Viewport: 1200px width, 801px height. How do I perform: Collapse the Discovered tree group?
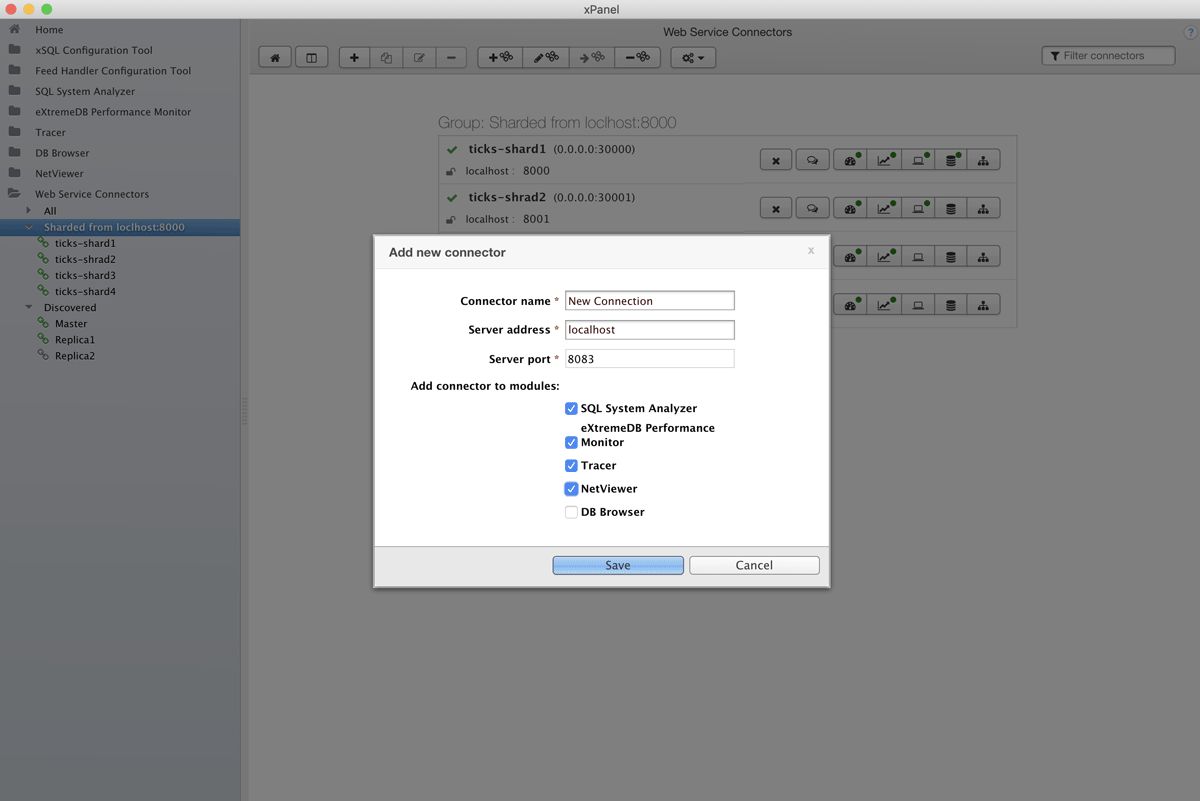[29, 308]
